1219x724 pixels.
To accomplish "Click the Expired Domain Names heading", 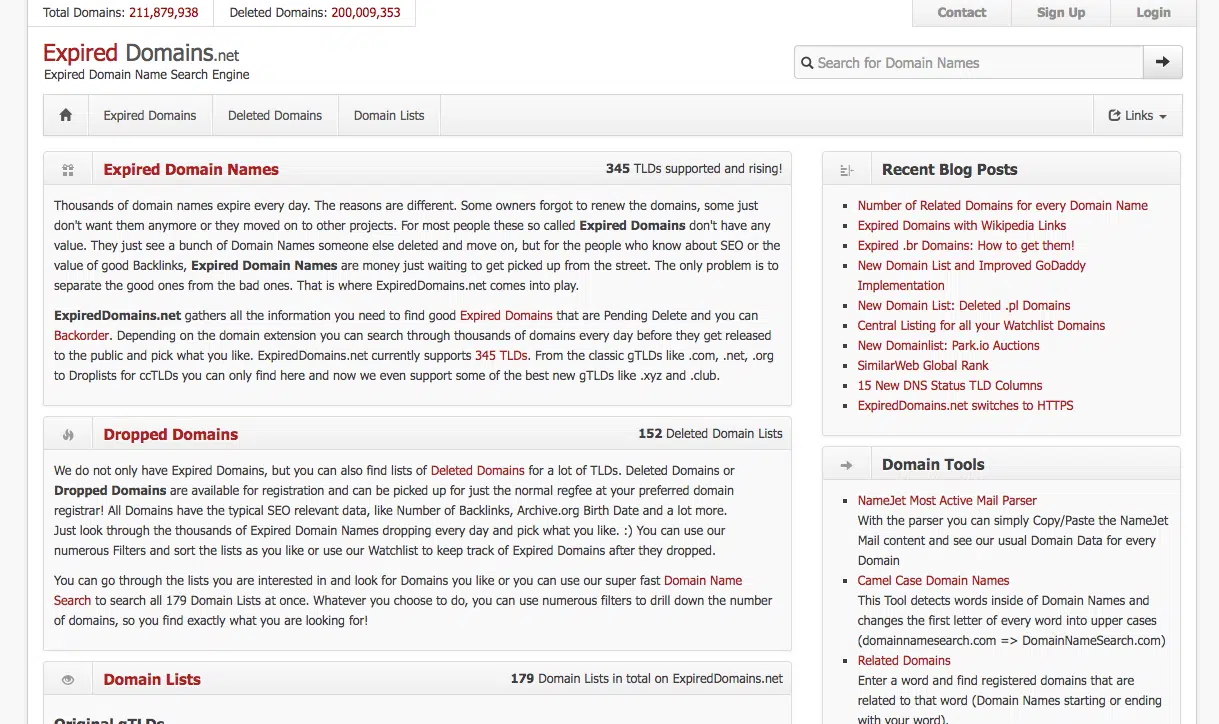I will pyautogui.click(x=191, y=170).
